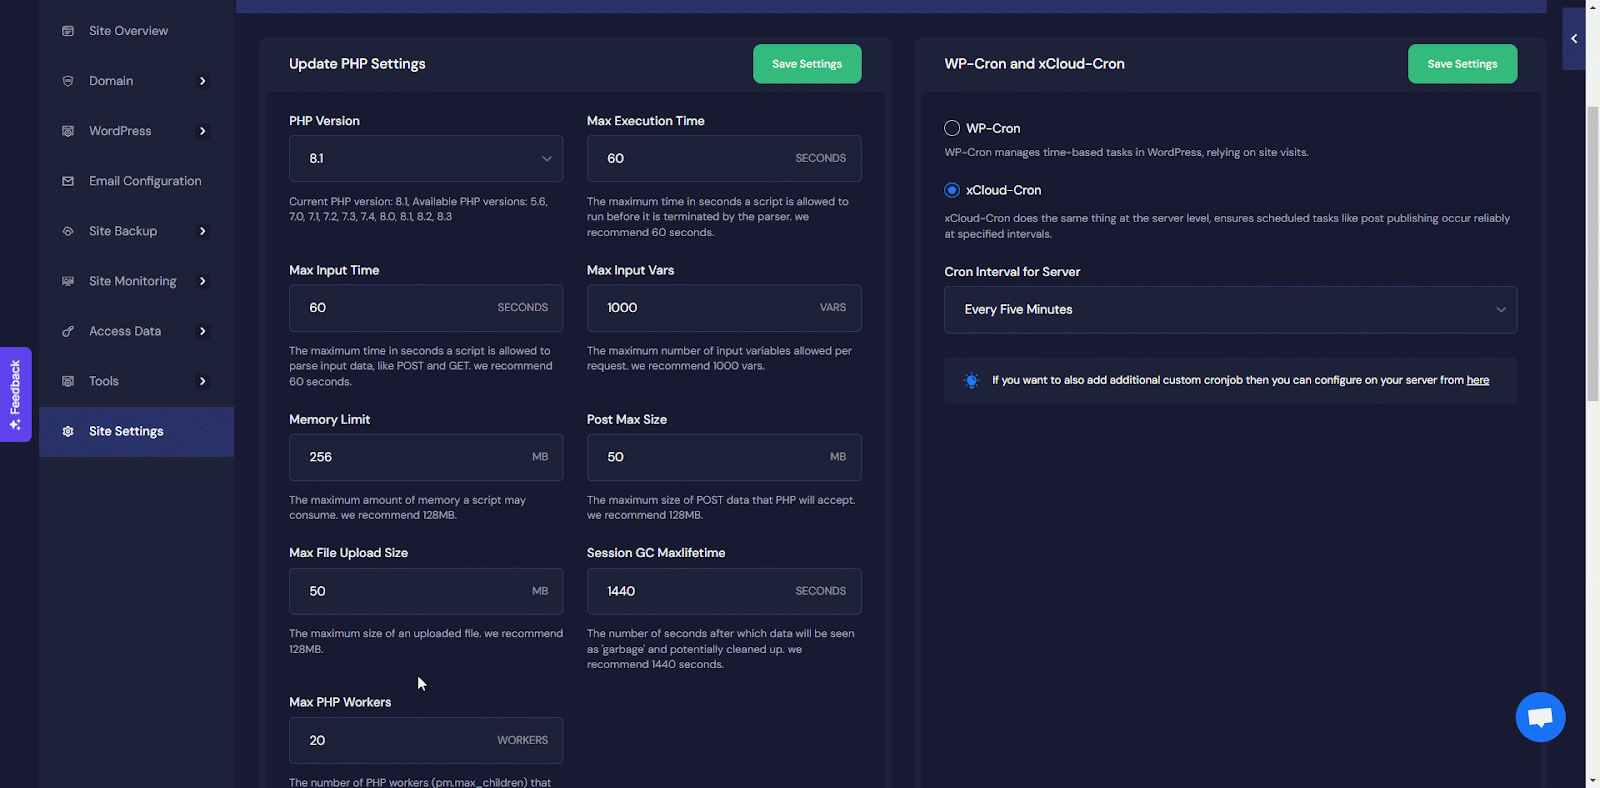This screenshot has width=1600, height=788.
Task: Click the Site Monitoring icon in sidebar
Action: (68, 281)
